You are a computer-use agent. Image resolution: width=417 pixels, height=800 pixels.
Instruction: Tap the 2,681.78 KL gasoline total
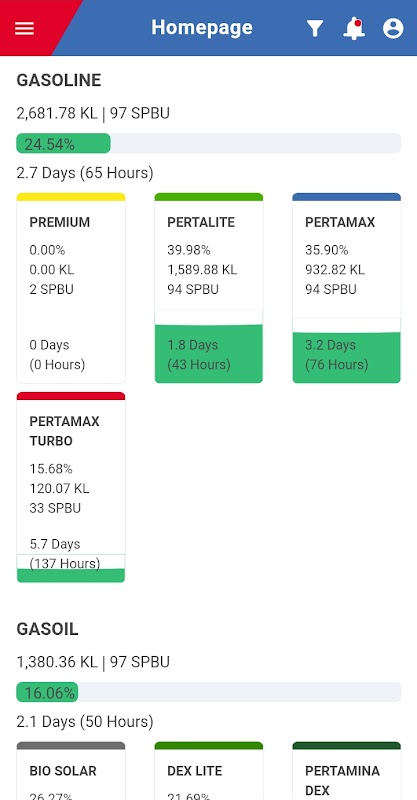point(57,113)
